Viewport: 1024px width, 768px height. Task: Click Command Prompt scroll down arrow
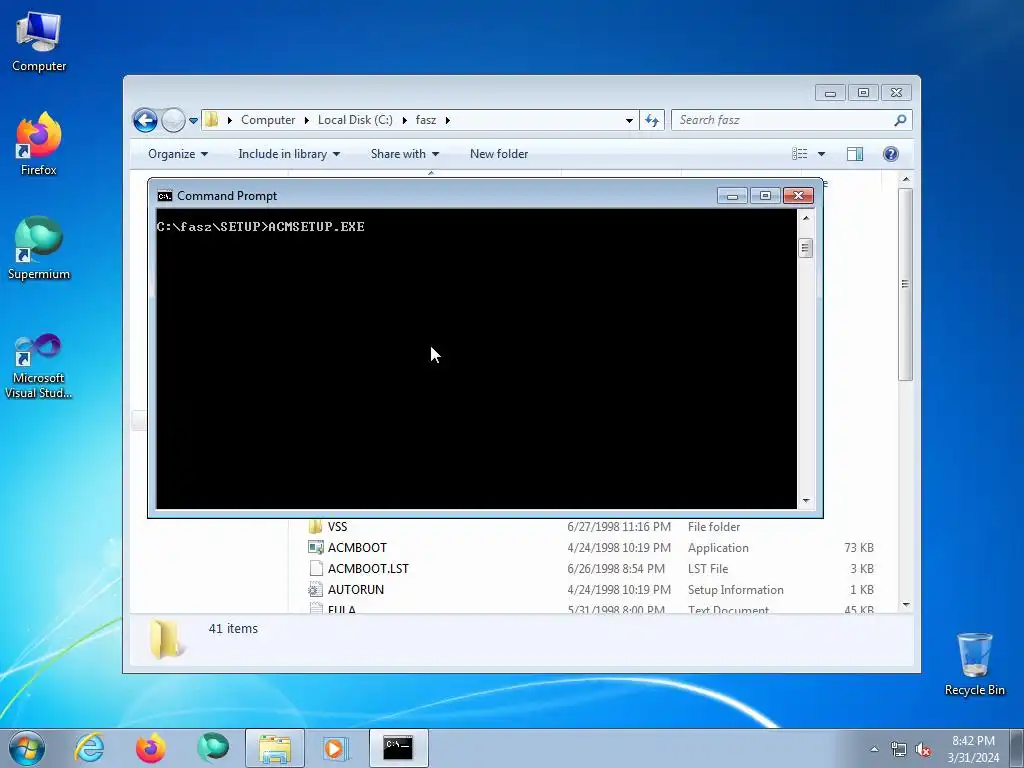tap(805, 501)
